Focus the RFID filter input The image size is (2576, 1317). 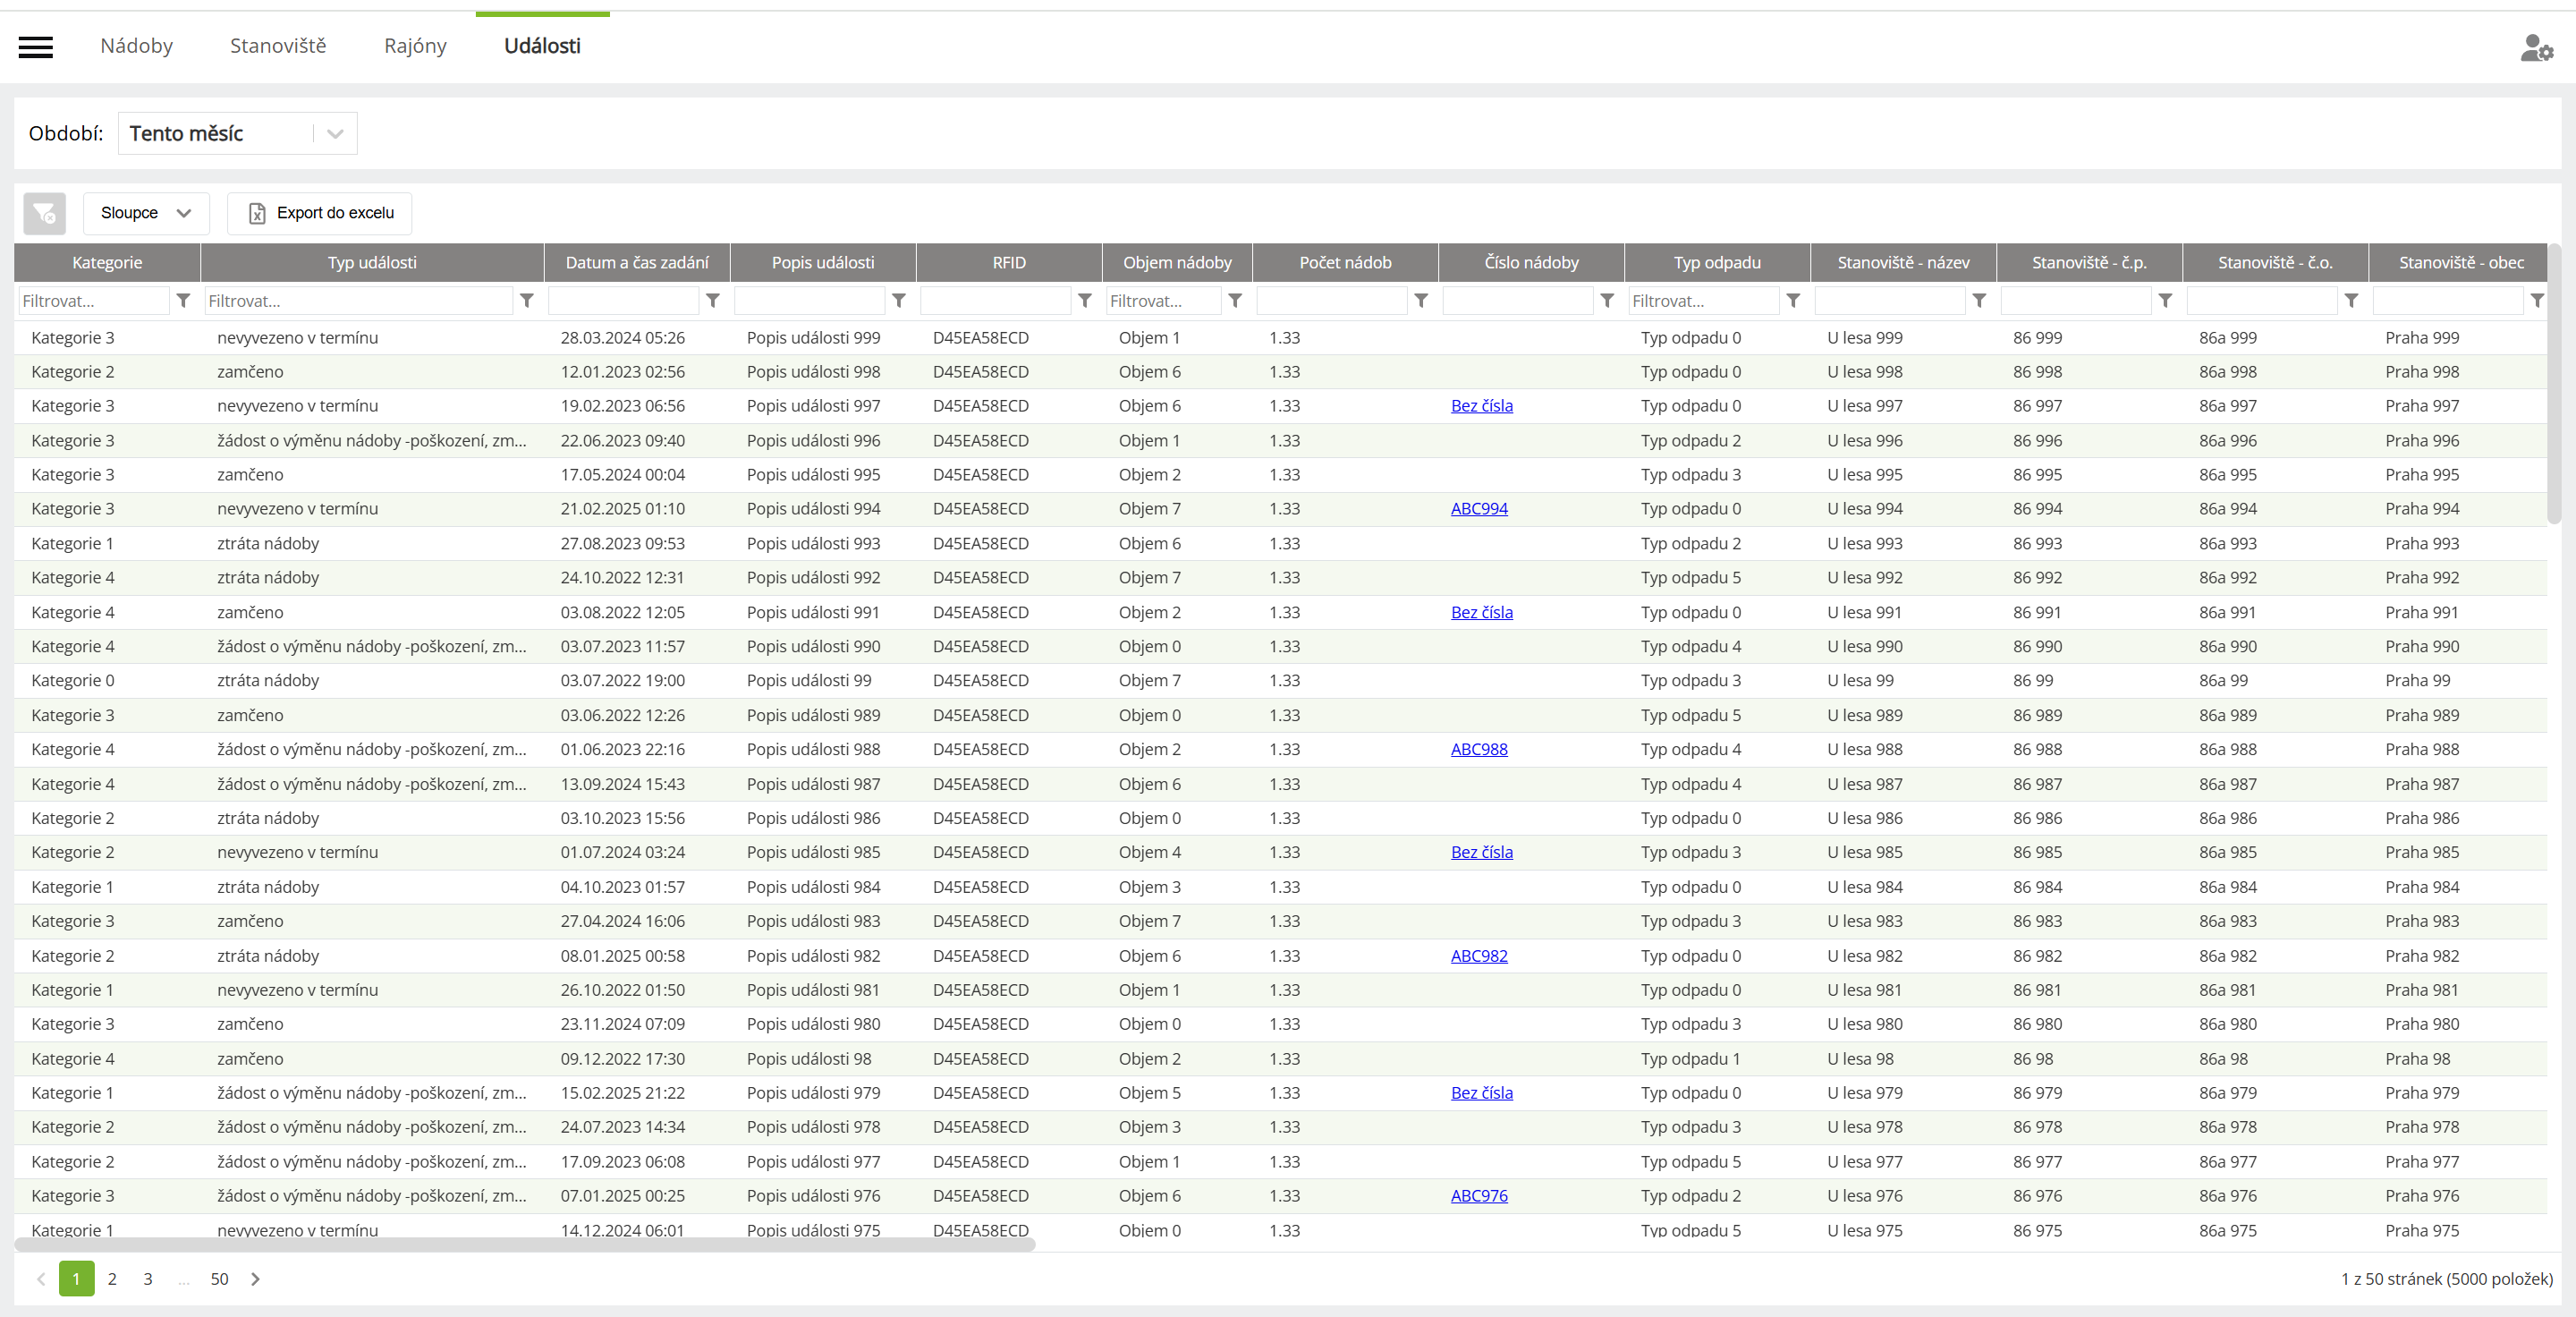[995, 301]
